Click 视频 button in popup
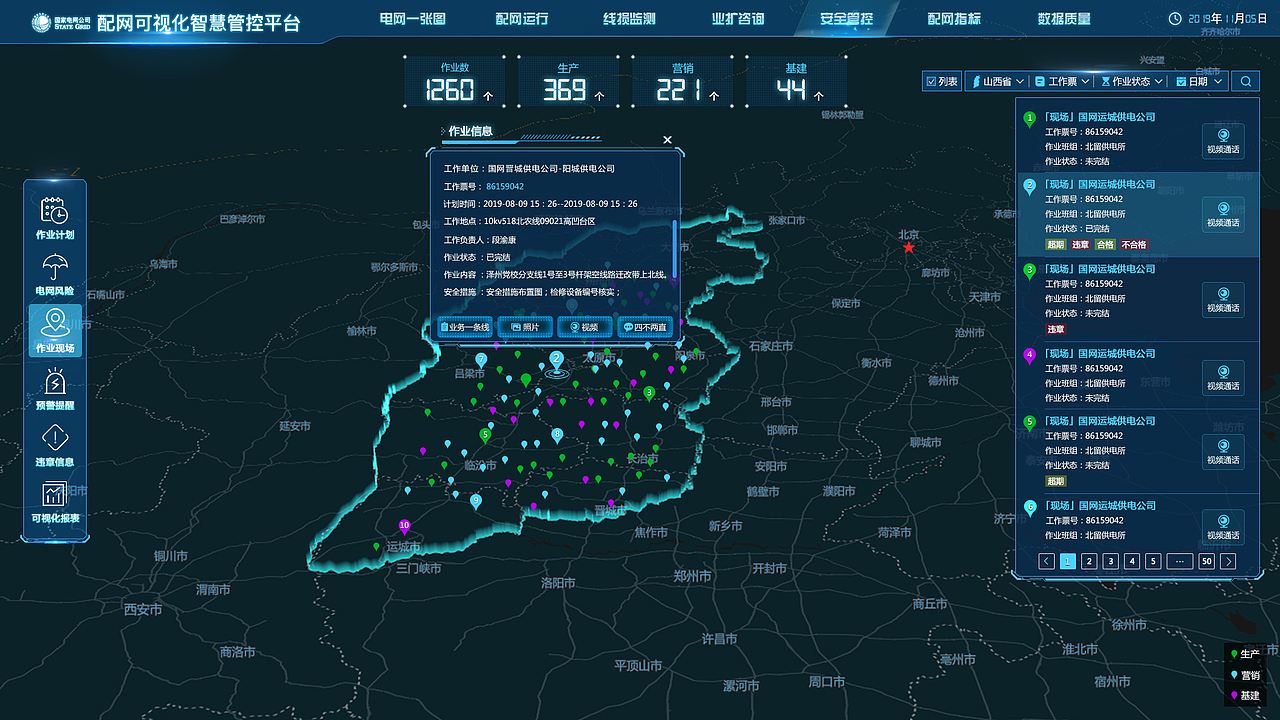The image size is (1280, 720). point(584,327)
